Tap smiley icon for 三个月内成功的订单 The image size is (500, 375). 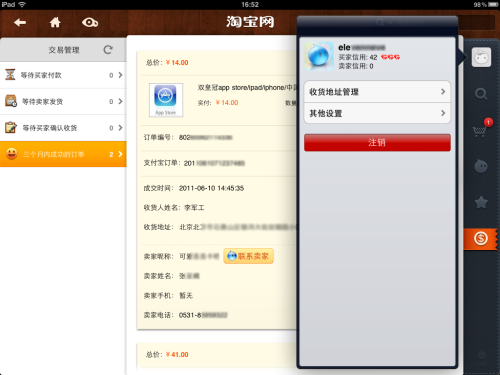click(11, 154)
